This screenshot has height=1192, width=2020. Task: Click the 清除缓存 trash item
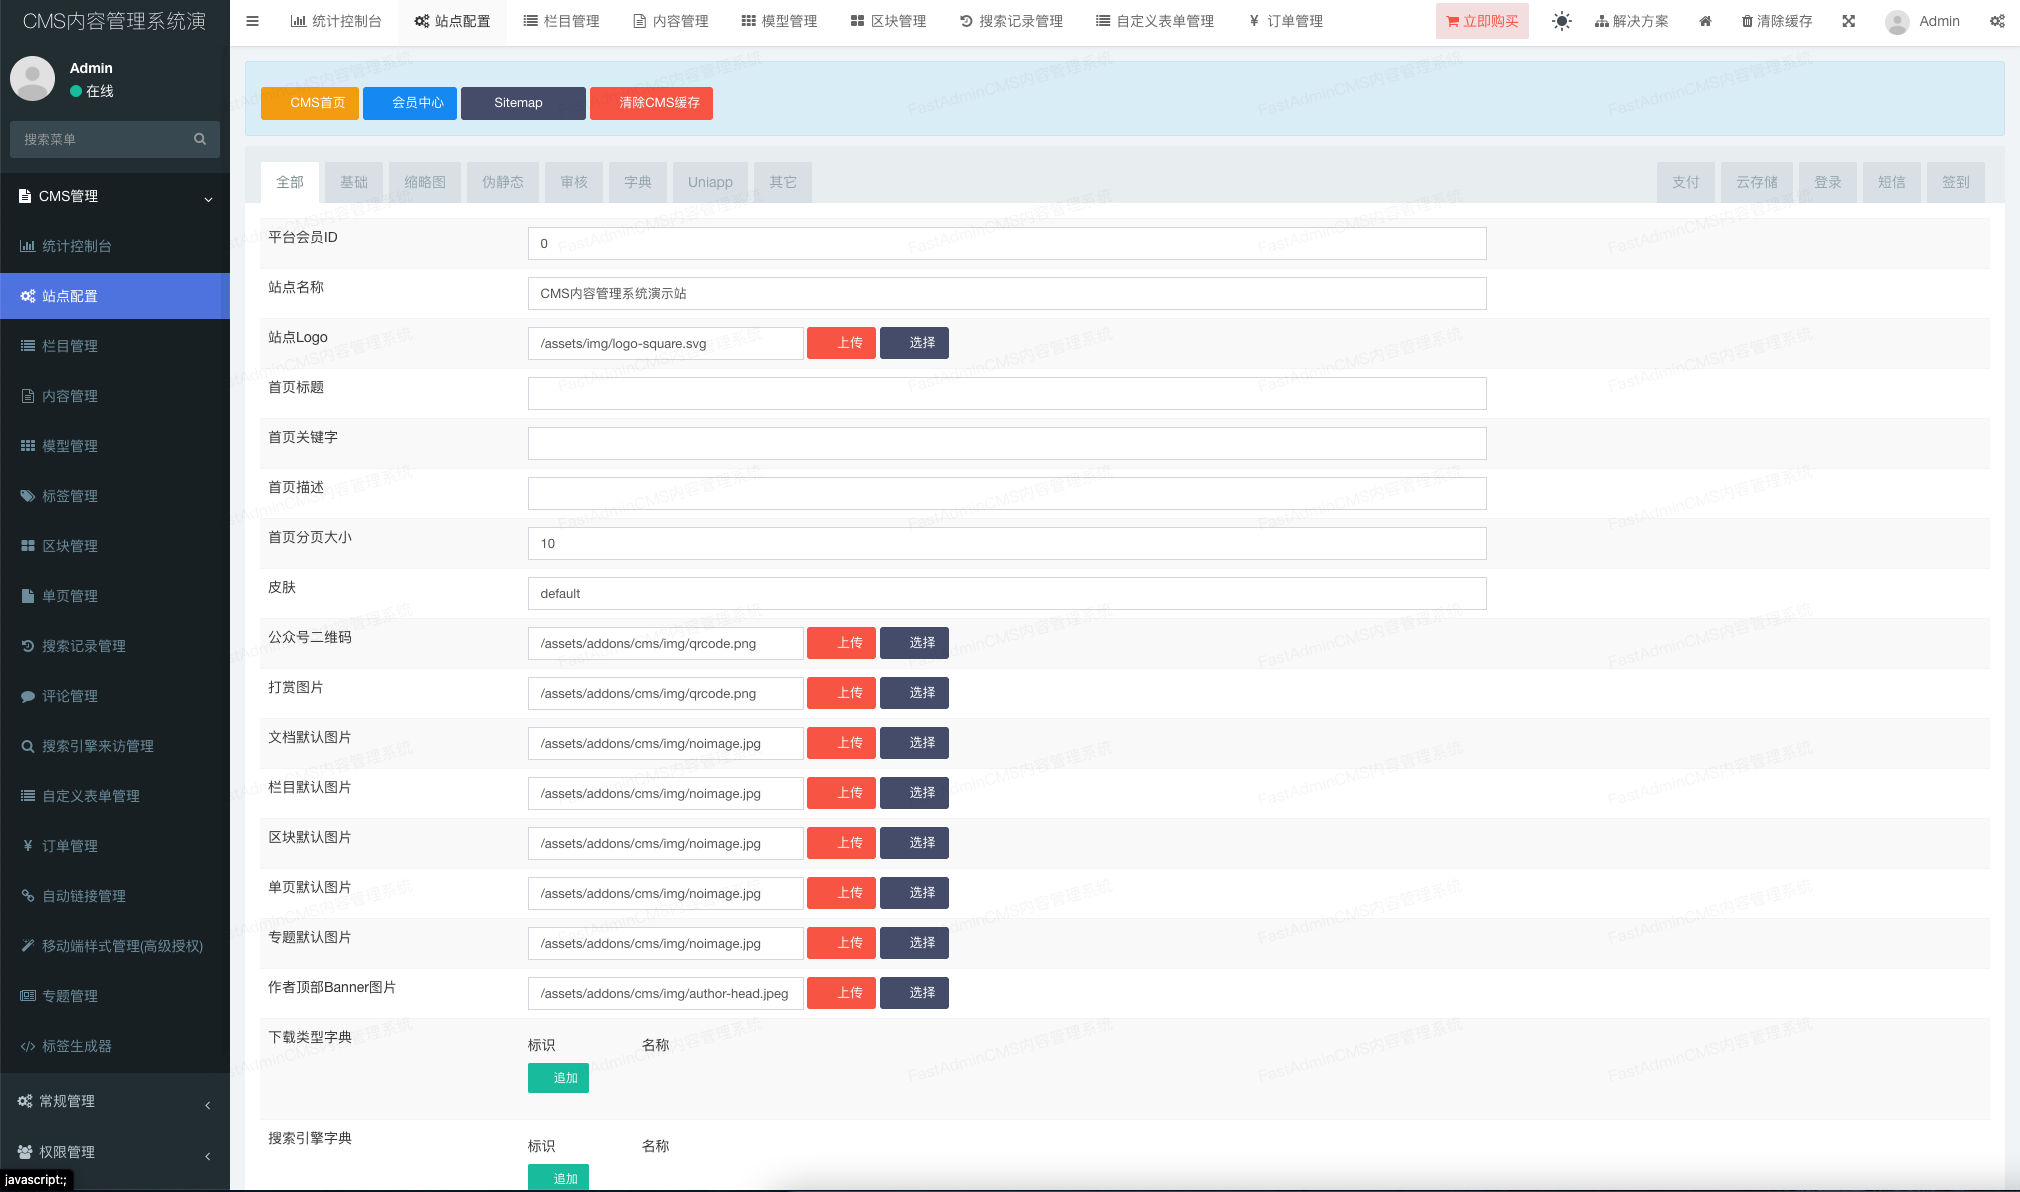pyautogui.click(x=1776, y=21)
